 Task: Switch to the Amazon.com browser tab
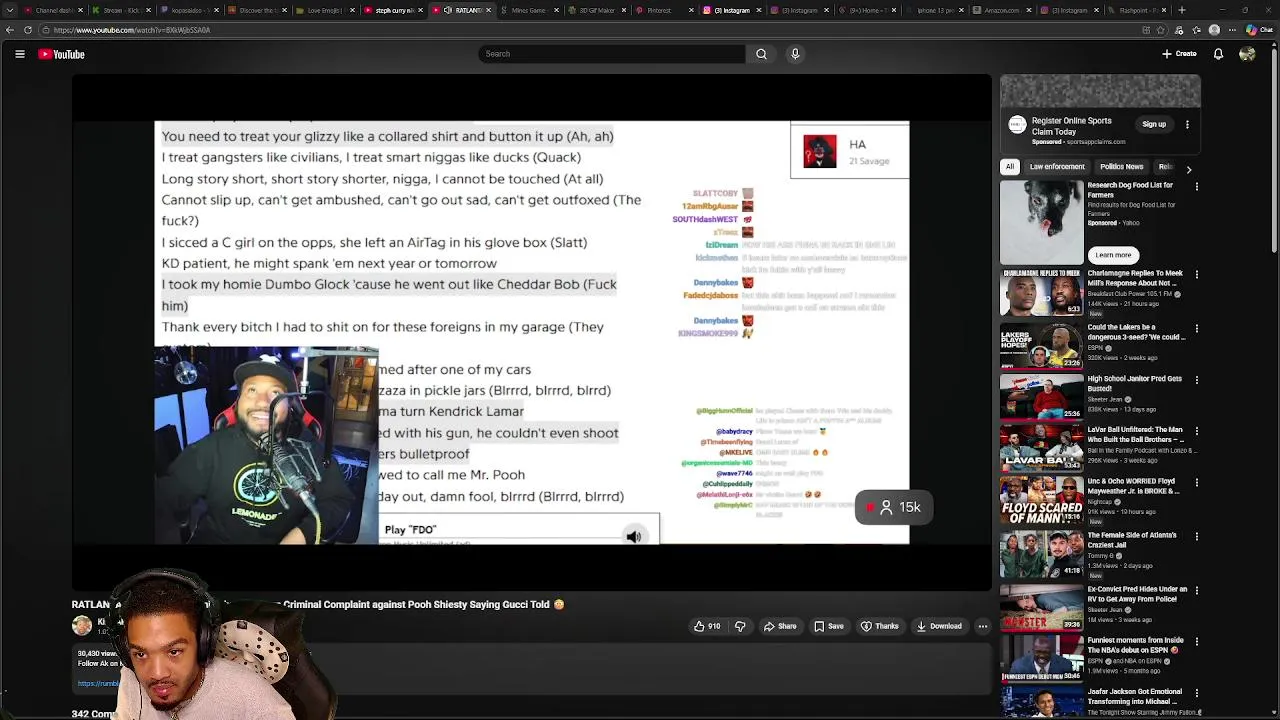point(1000,10)
